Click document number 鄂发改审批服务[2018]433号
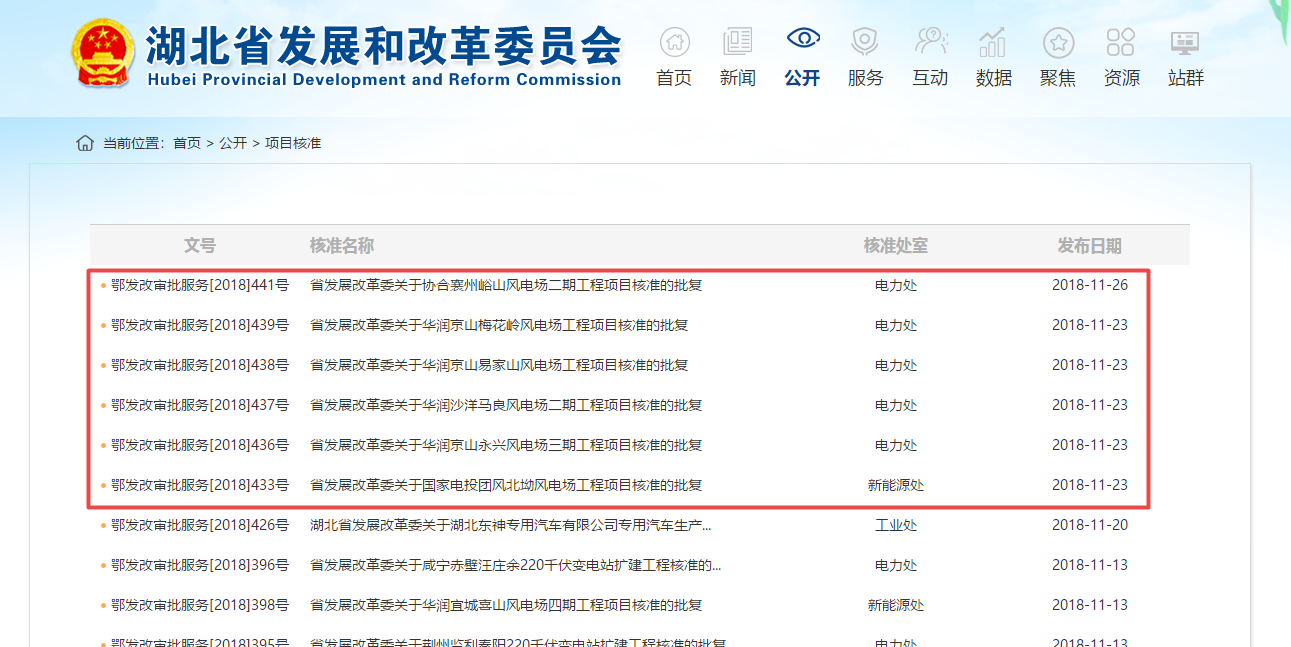The image size is (1291, 647). pos(200,485)
